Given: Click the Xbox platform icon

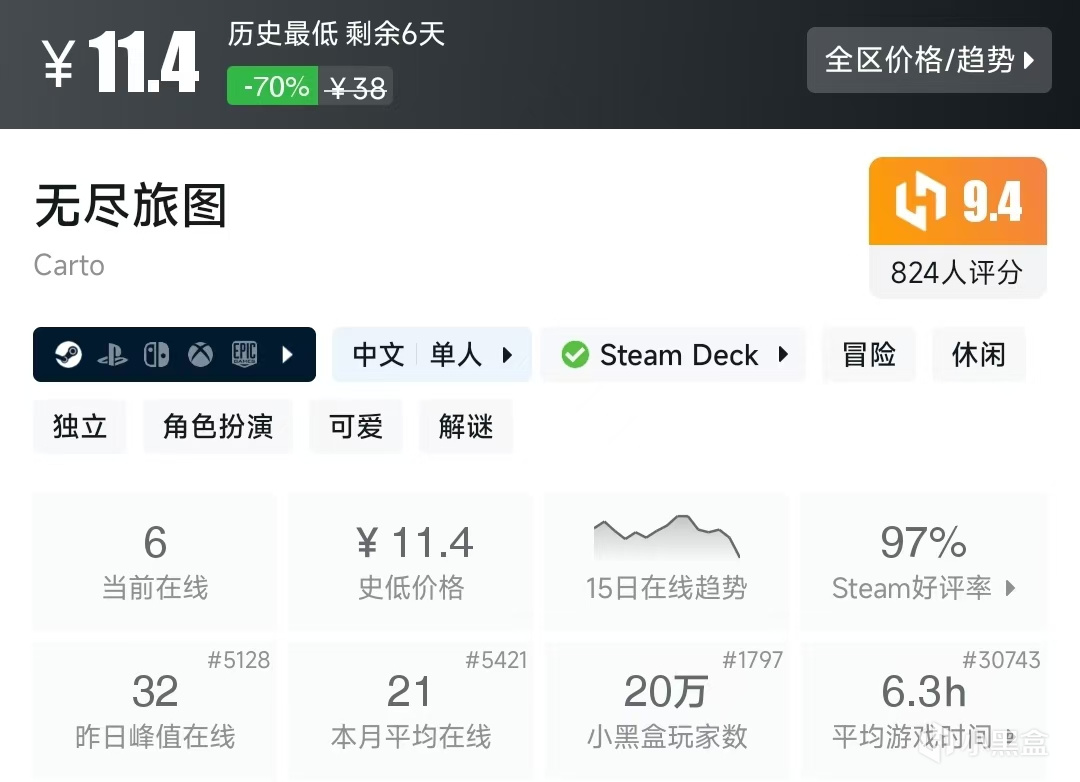Looking at the screenshot, I should [x=200, y=354].
